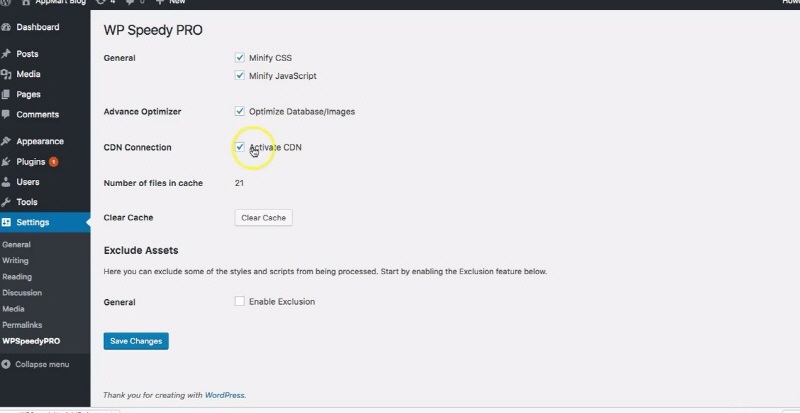The width and height of the screenshot is (800, 413).
Task: Click the Comments bubble icon
Action: (x=6, y=114)
